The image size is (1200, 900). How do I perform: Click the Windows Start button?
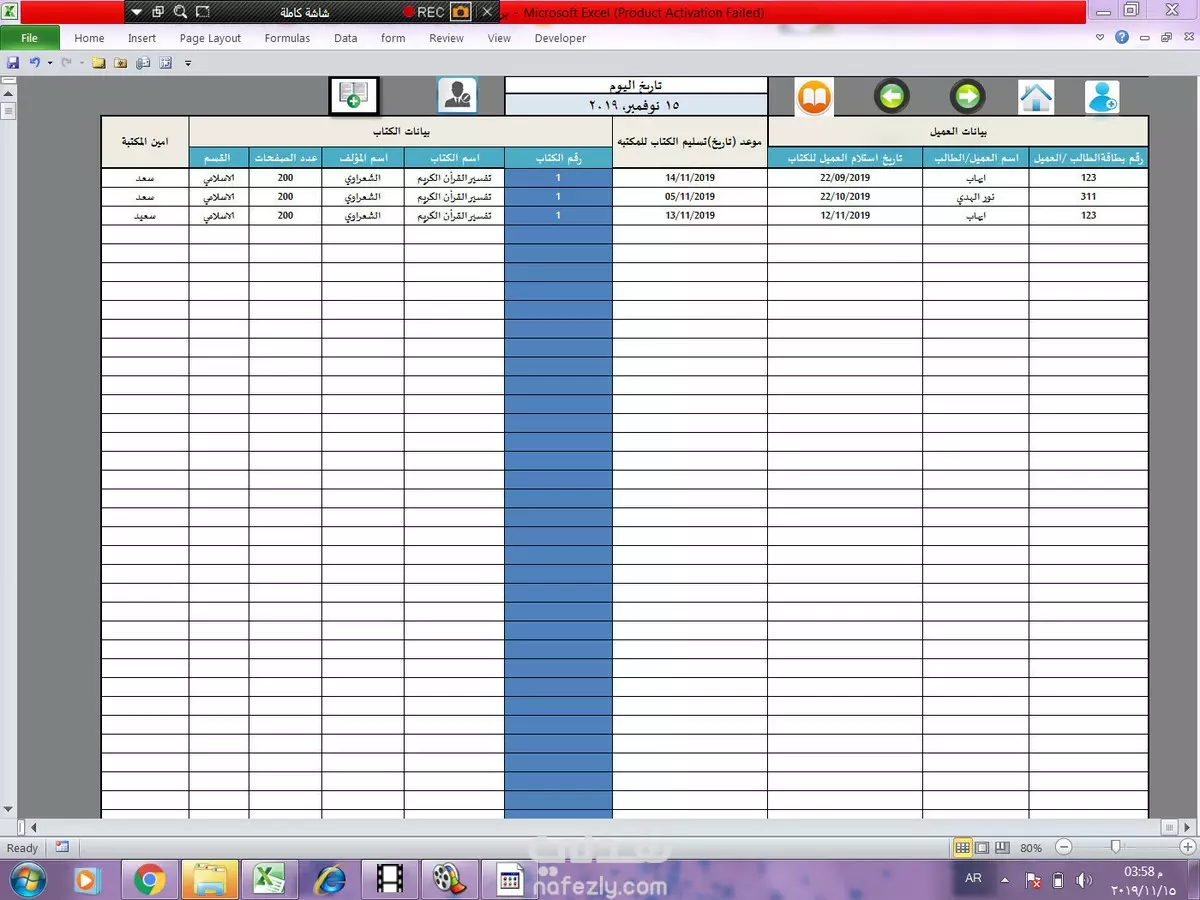point(26,879)
